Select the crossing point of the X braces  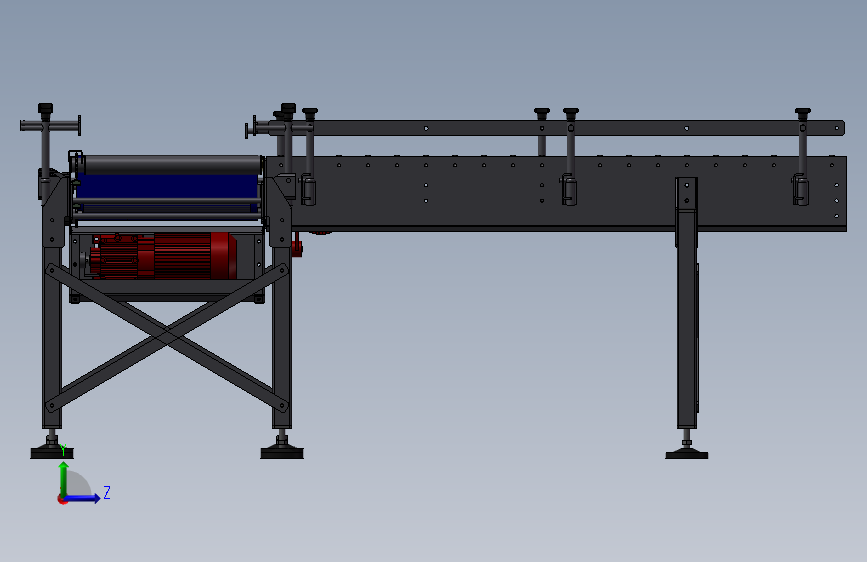point(167,336)
